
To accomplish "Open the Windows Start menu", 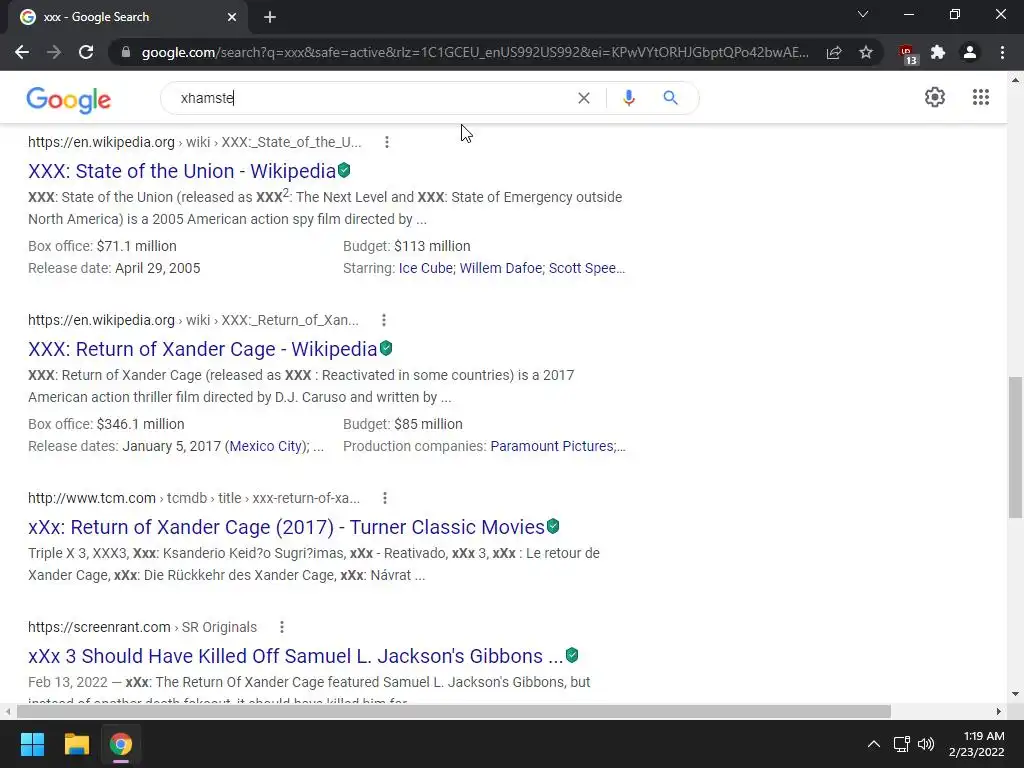I will (32, 744).
